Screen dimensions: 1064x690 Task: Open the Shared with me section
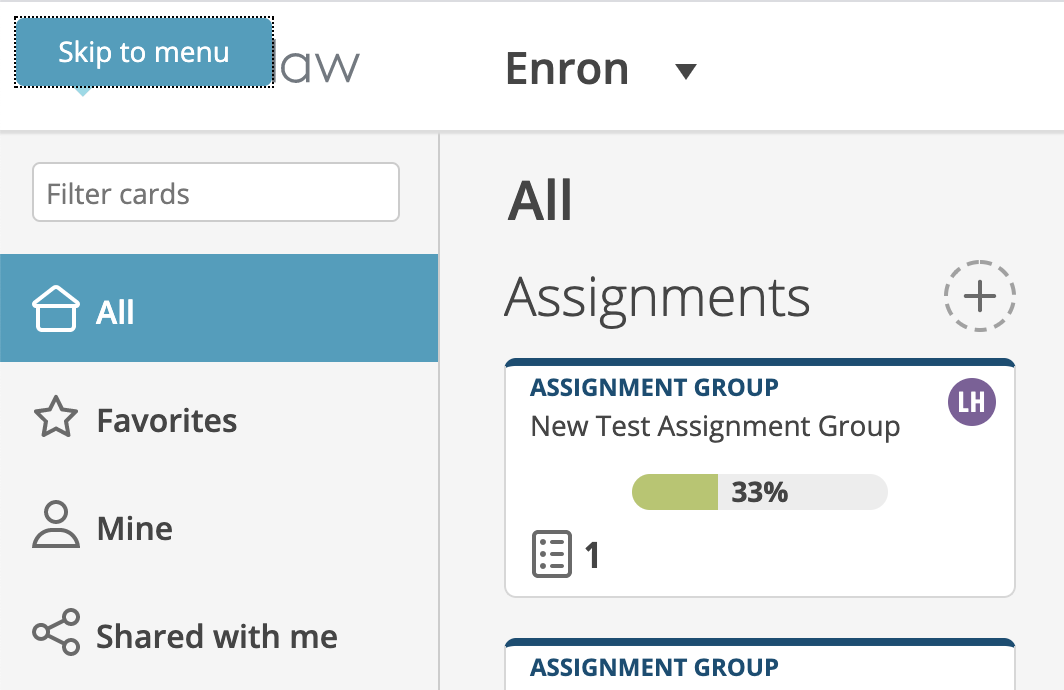pos(219,635)
